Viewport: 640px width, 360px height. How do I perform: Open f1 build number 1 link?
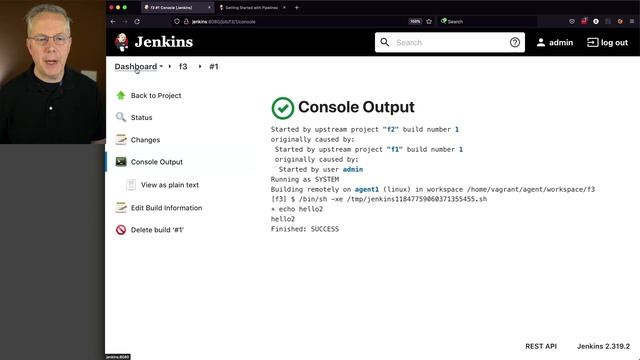(x=461, y=149)
